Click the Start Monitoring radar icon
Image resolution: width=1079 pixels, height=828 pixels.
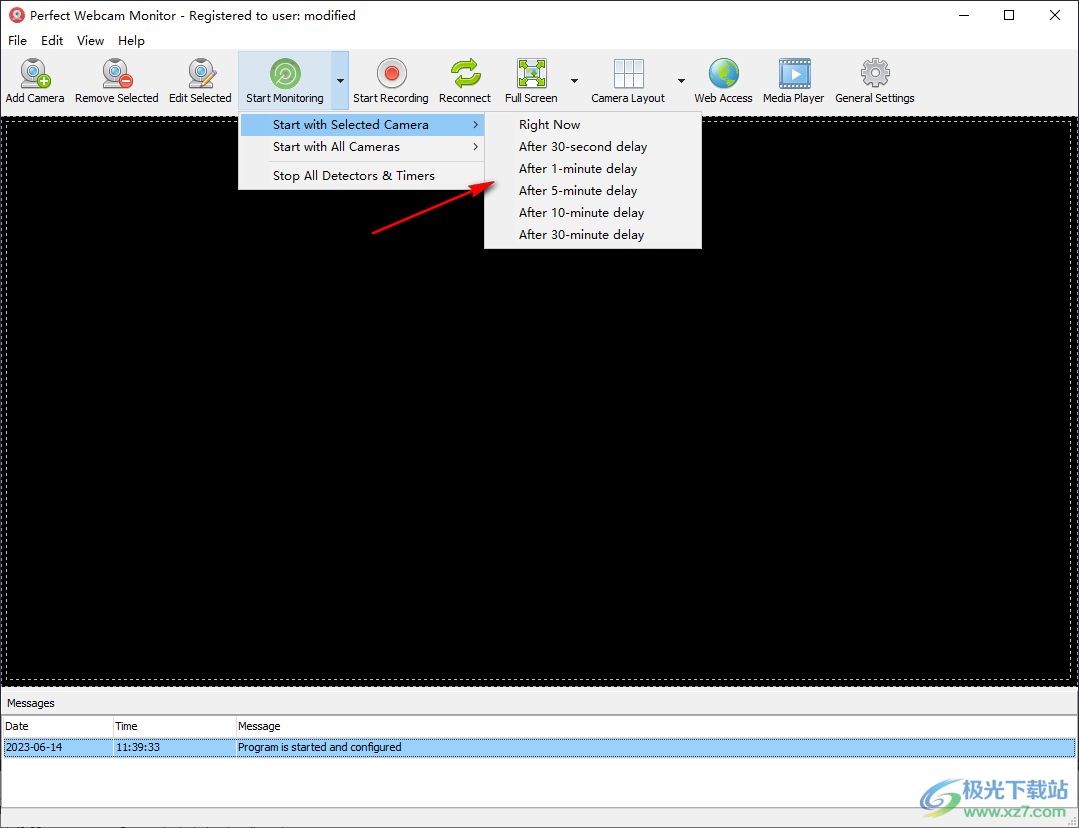pos(285,73)
